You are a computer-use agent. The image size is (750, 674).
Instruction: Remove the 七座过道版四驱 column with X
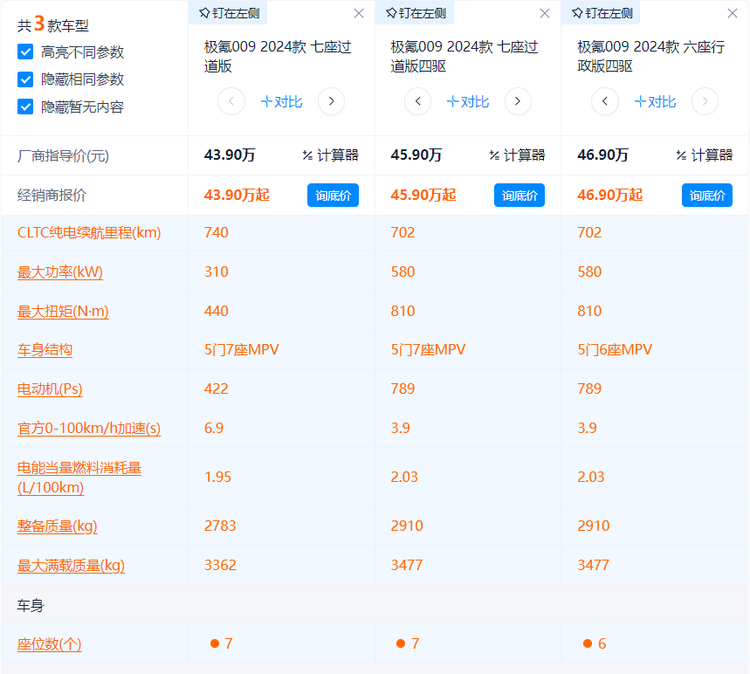[x=545, y=14]
